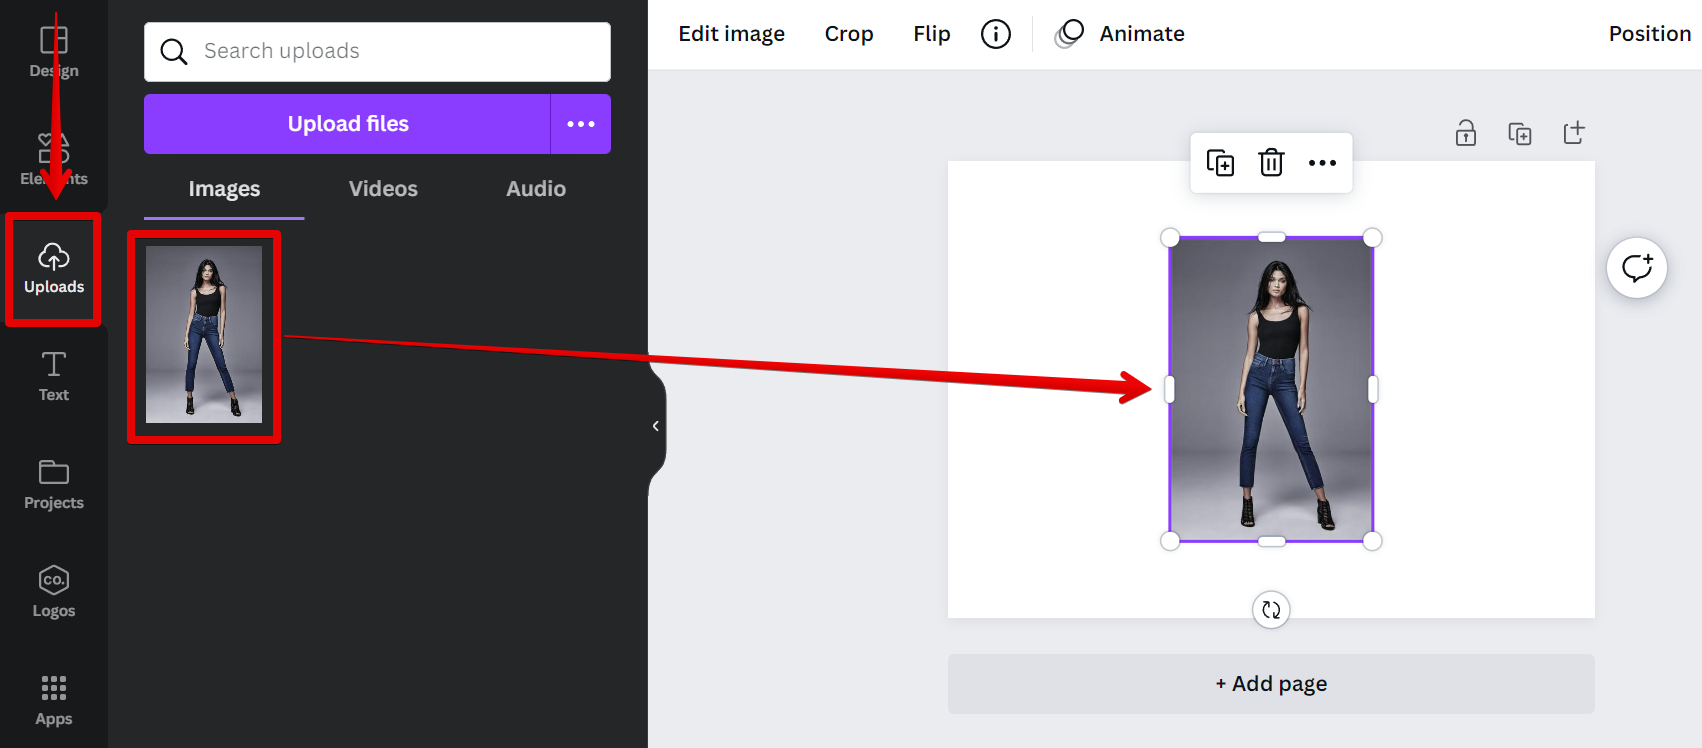Viewport: 1702px width, 748px height.
Task: Switch to the Audio tab
Action: (x=536, y=189)
